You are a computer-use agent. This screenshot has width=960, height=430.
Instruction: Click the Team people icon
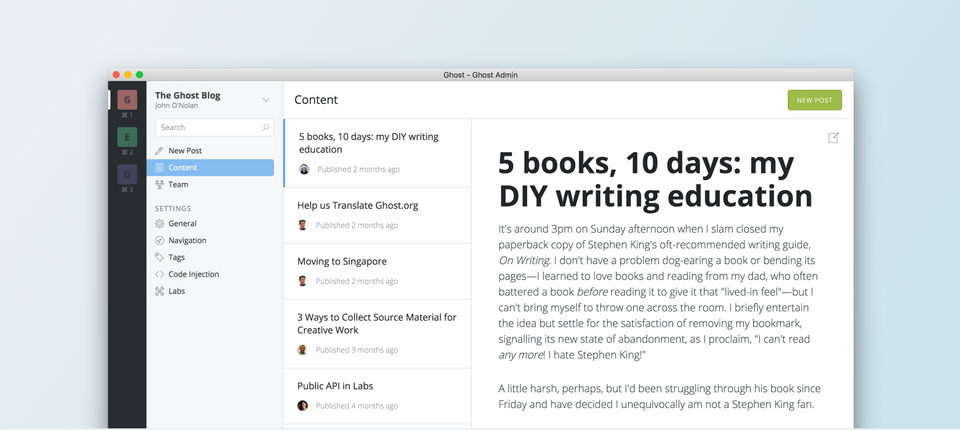pyautogui.click(x=159, y=184)
